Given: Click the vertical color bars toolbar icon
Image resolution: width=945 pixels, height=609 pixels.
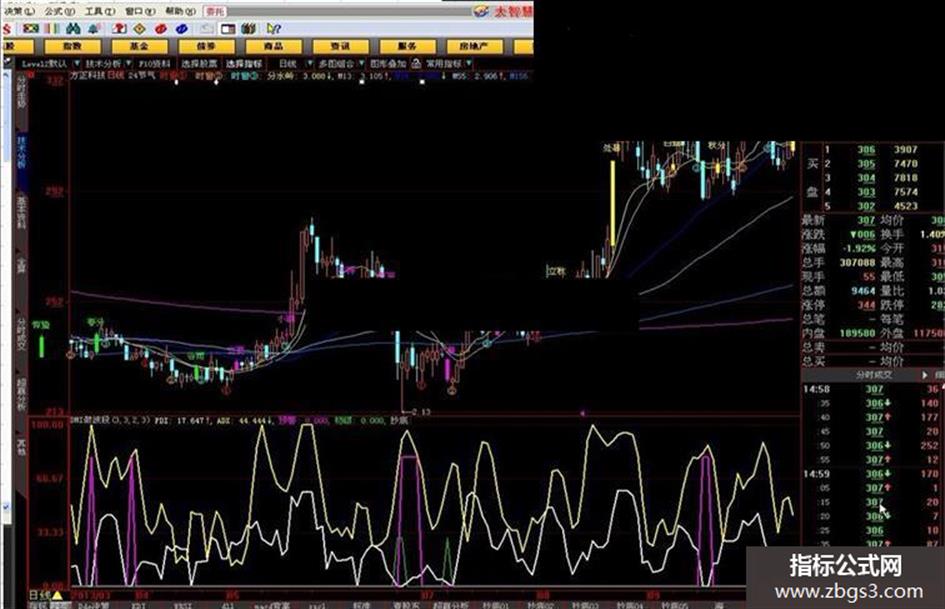Looking at the screenshot, I should 53,28.
